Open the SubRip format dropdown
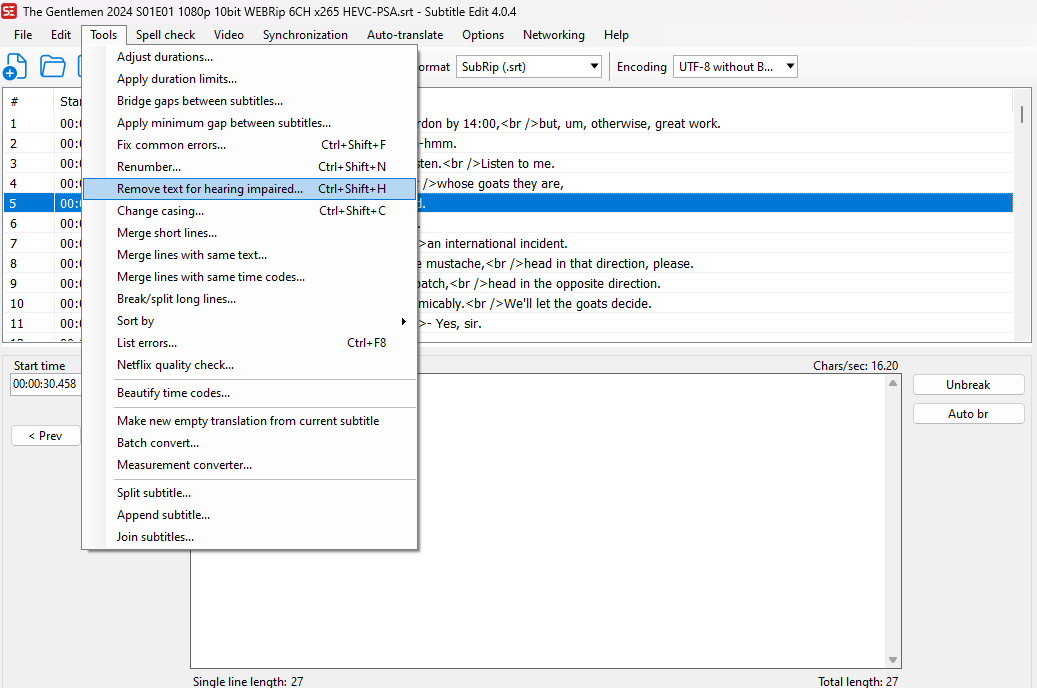 pyautogui.click(x=528, y=66)
